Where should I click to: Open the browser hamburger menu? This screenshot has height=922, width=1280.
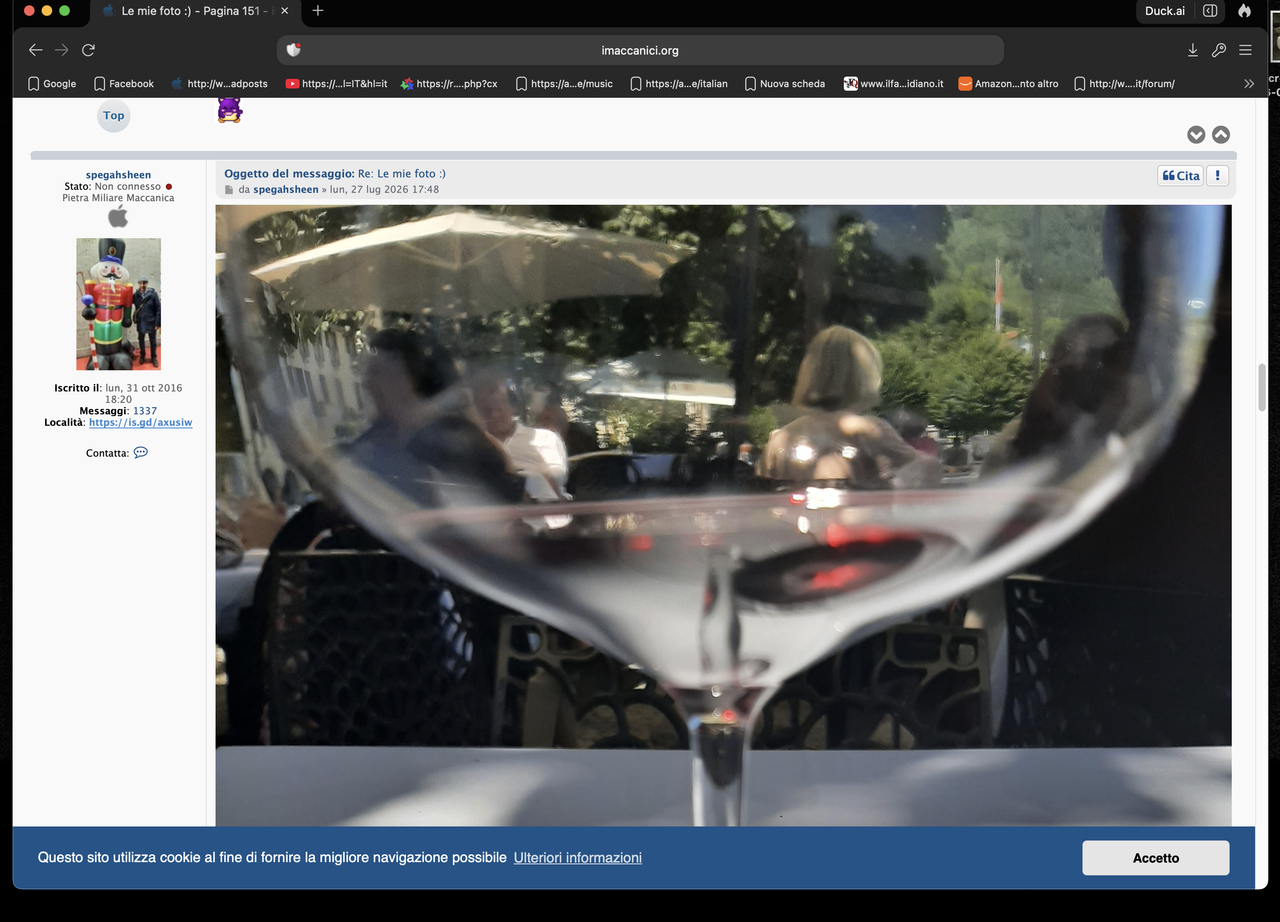[x=1245, y=50]
